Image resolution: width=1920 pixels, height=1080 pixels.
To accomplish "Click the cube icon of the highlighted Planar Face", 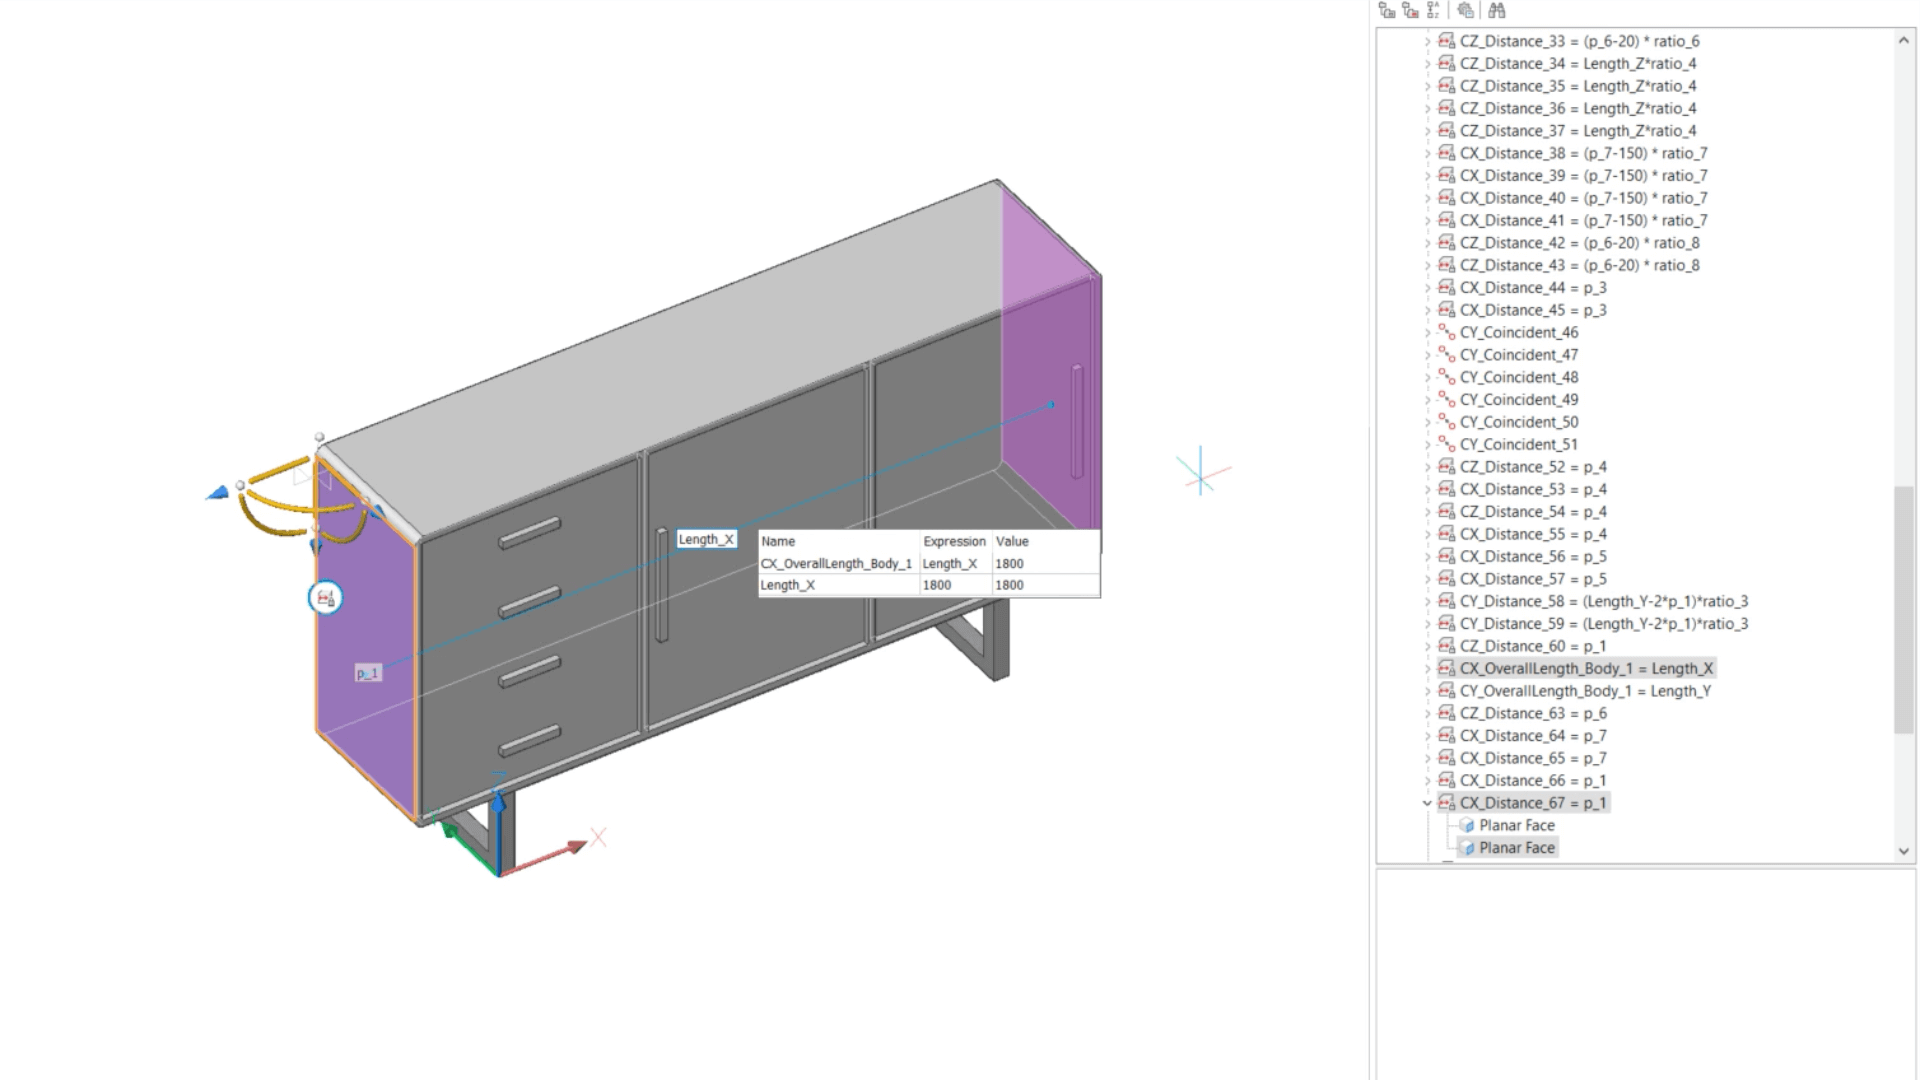I will [1467, 848].
